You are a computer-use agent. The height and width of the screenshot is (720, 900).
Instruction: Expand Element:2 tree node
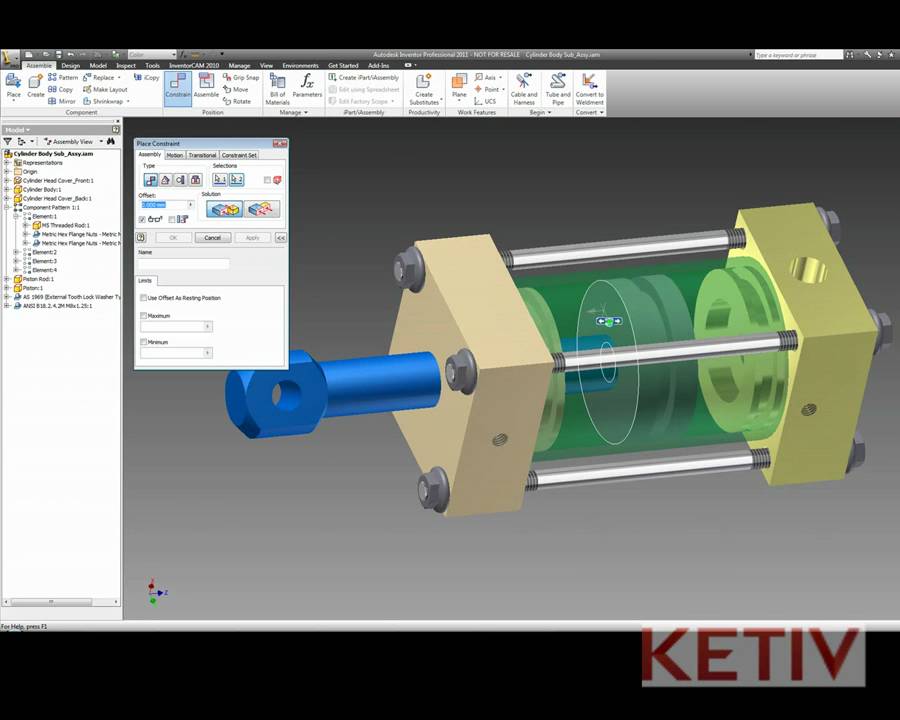click(16, 252)
